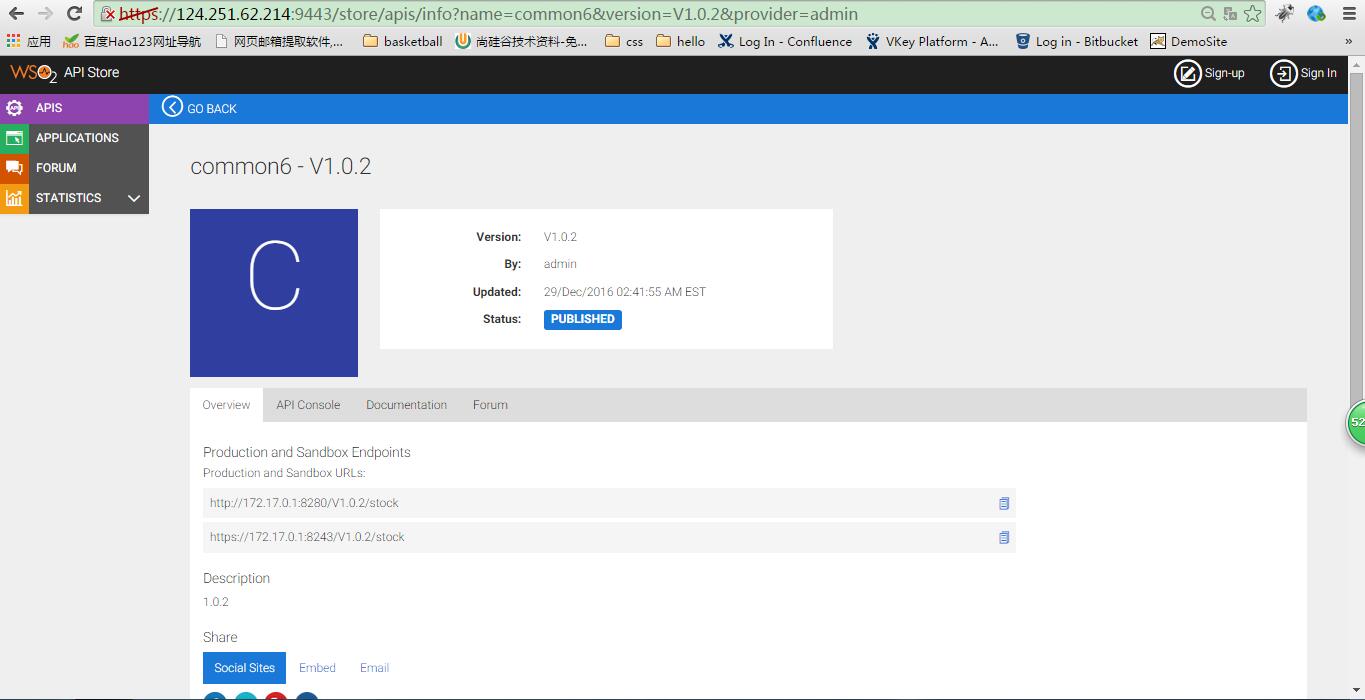Switch to the Documentation tab
1365x700 pixels.
click(x=406, y=405)
